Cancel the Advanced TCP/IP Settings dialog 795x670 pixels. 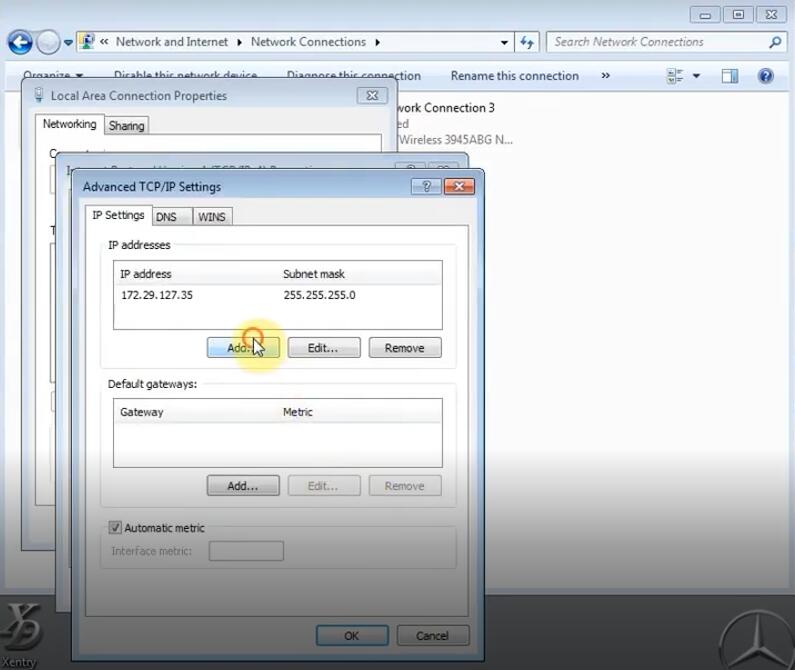[432, 636]
